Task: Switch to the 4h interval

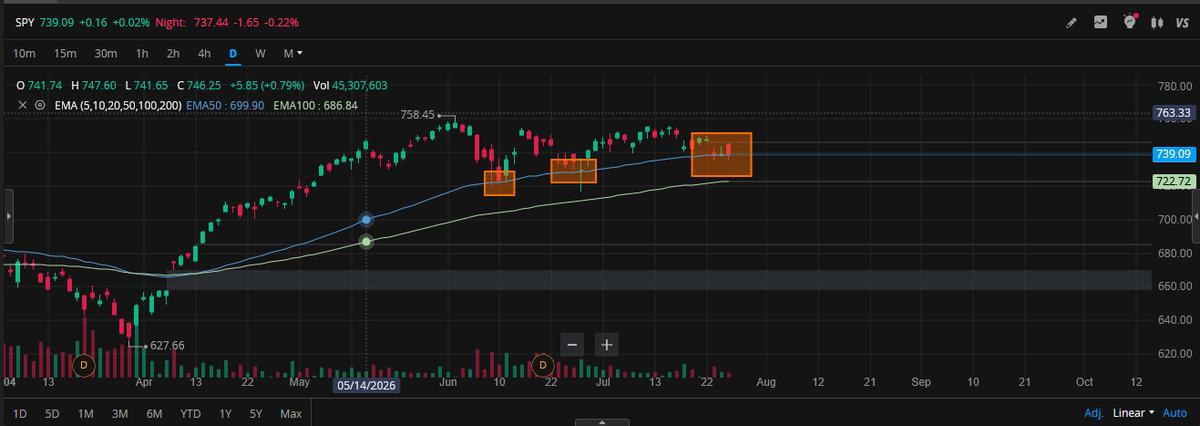Action: pos(204,53)
